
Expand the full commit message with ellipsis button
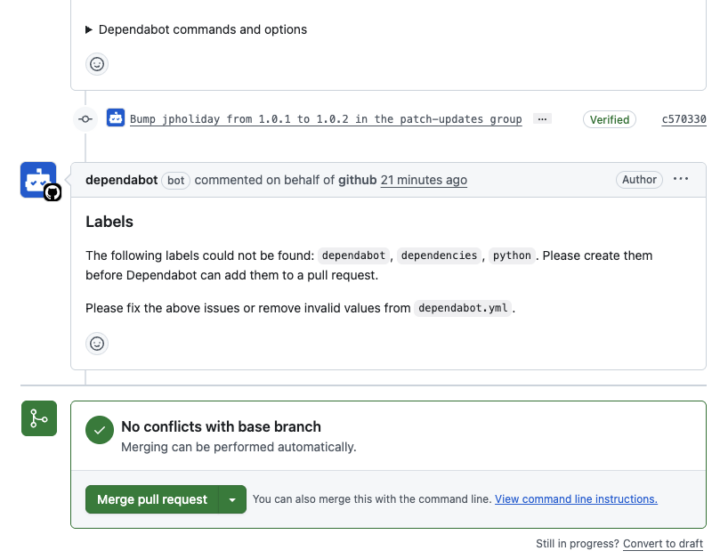(x=542, y=119)
